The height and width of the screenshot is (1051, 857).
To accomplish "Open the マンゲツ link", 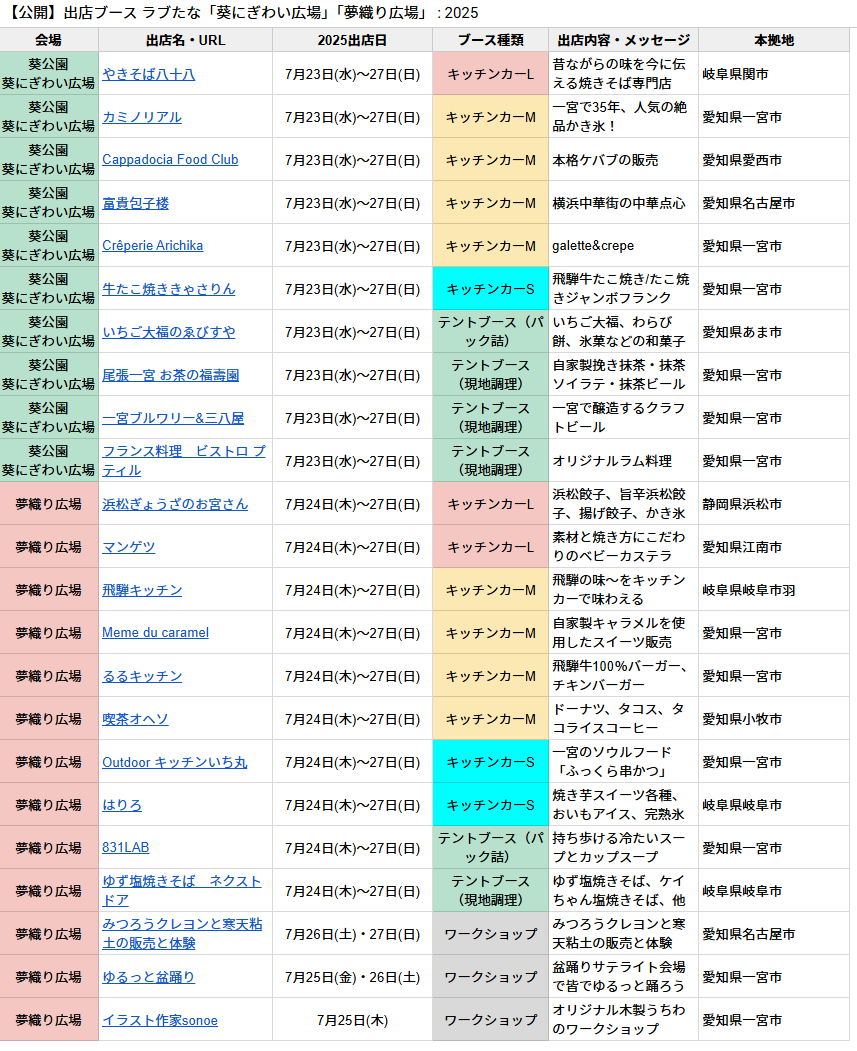I will (128, 547).
